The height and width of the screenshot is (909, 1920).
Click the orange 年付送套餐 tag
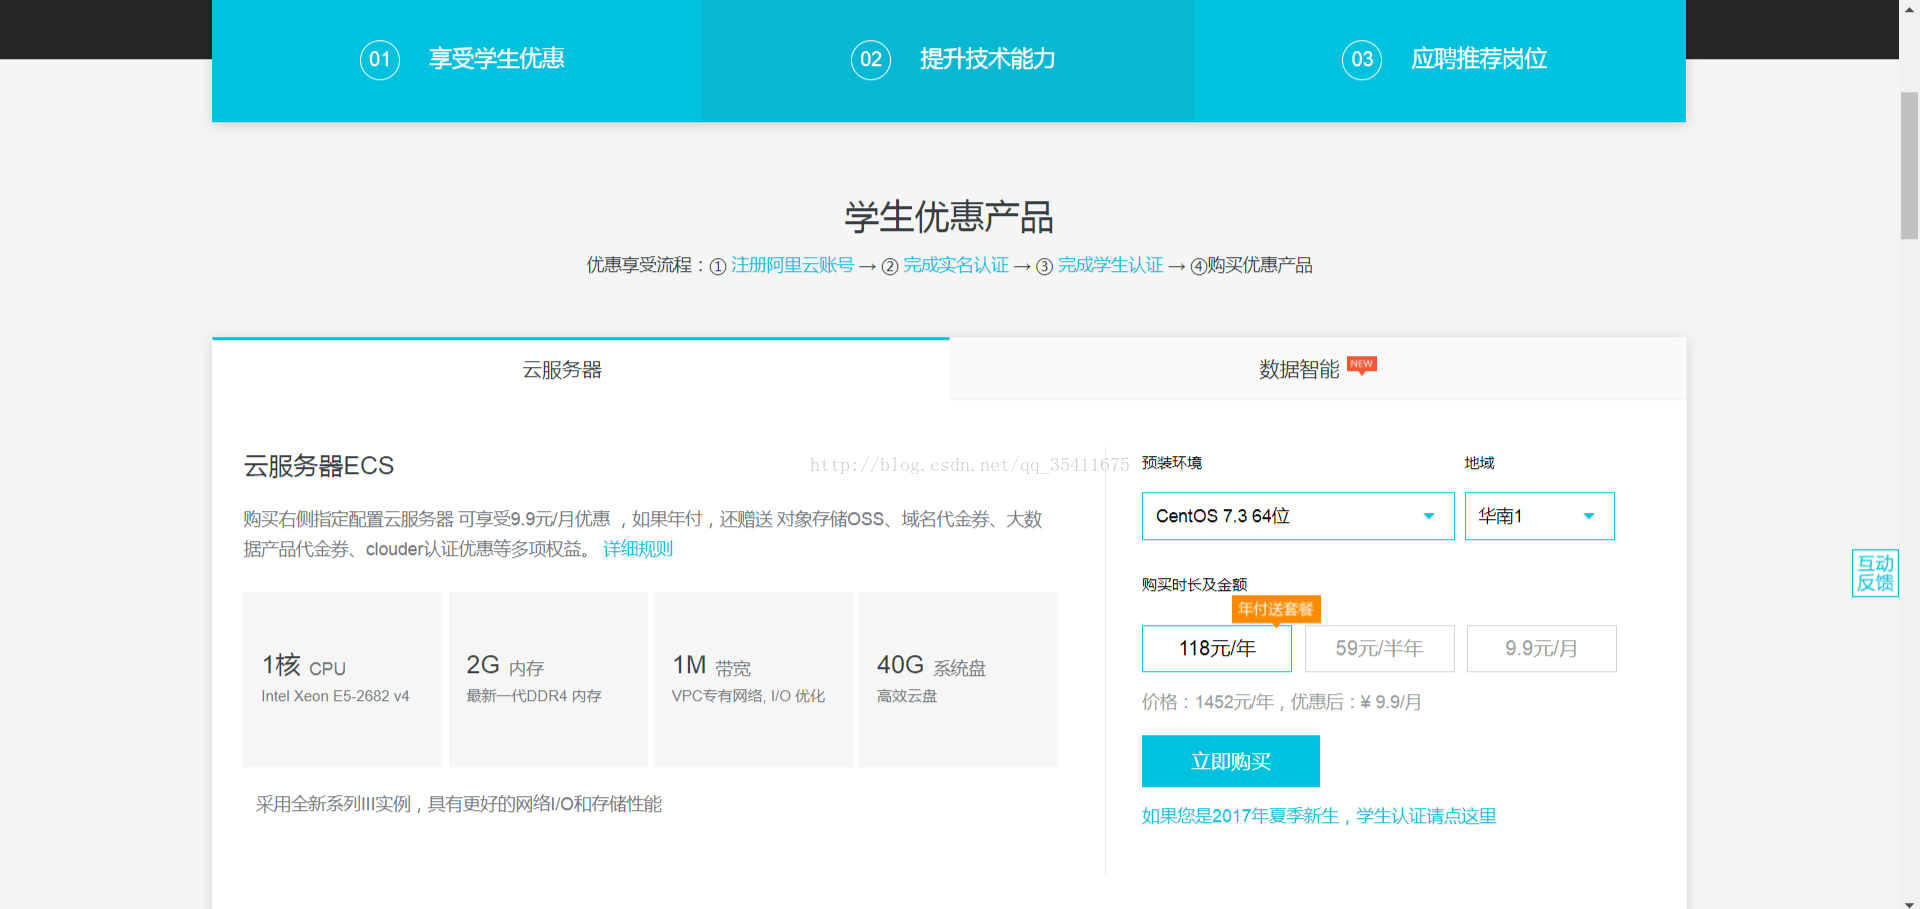coord(1276,609)
